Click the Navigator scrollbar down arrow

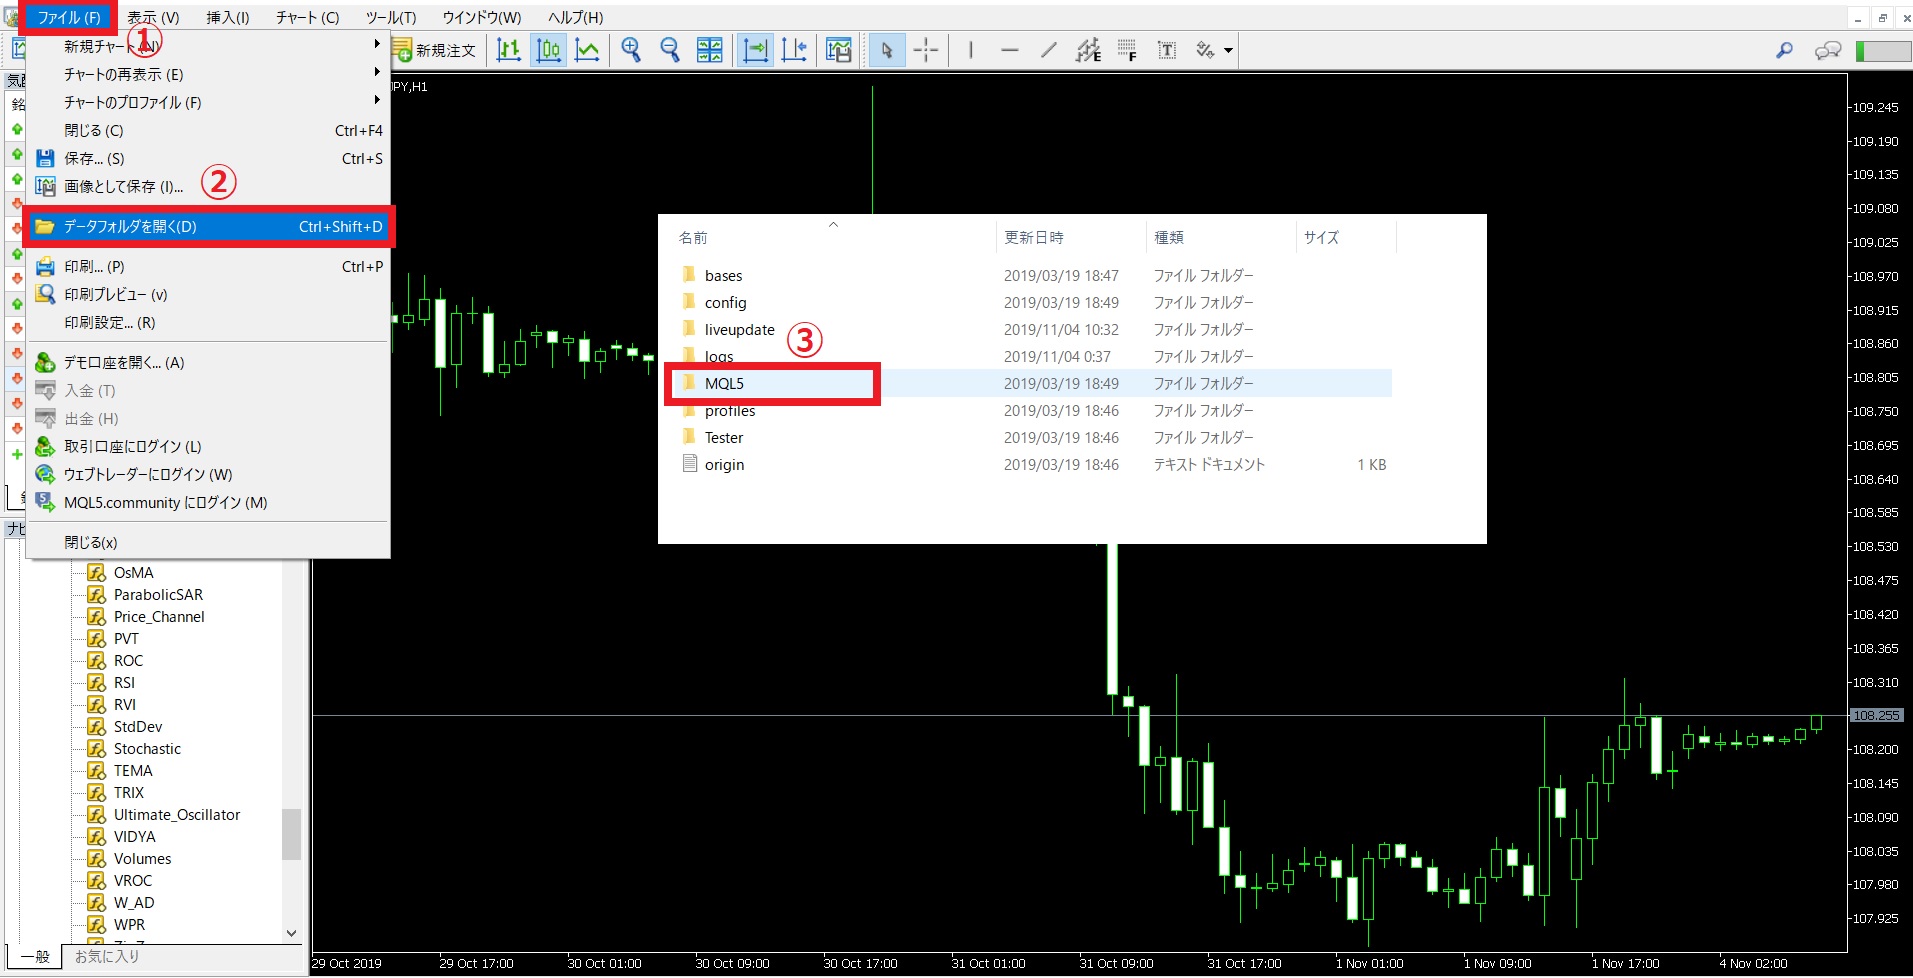tap(291, 933)
